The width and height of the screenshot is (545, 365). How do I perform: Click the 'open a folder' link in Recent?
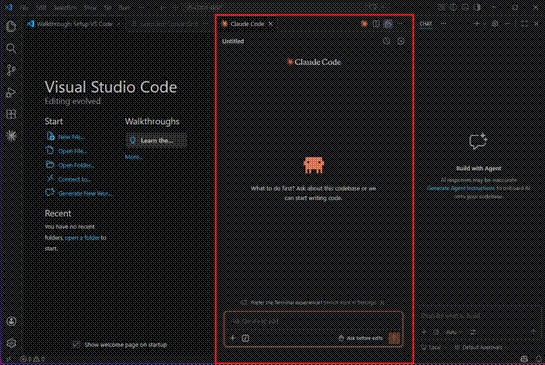pyautogui.click(x=82, y=238)
